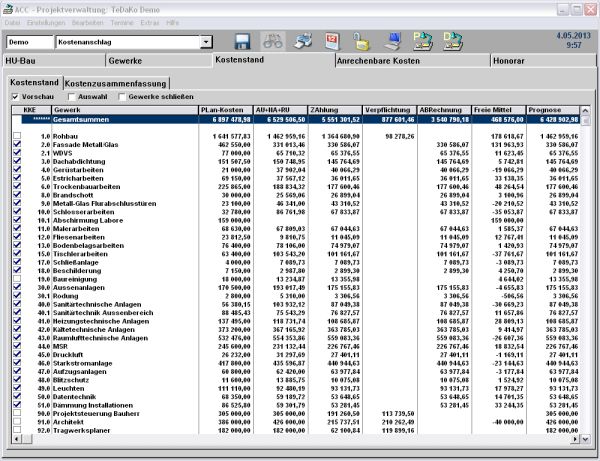600x461 pixels.
Task: Open the calendar icon in toolbar
Action: [332, 42]
